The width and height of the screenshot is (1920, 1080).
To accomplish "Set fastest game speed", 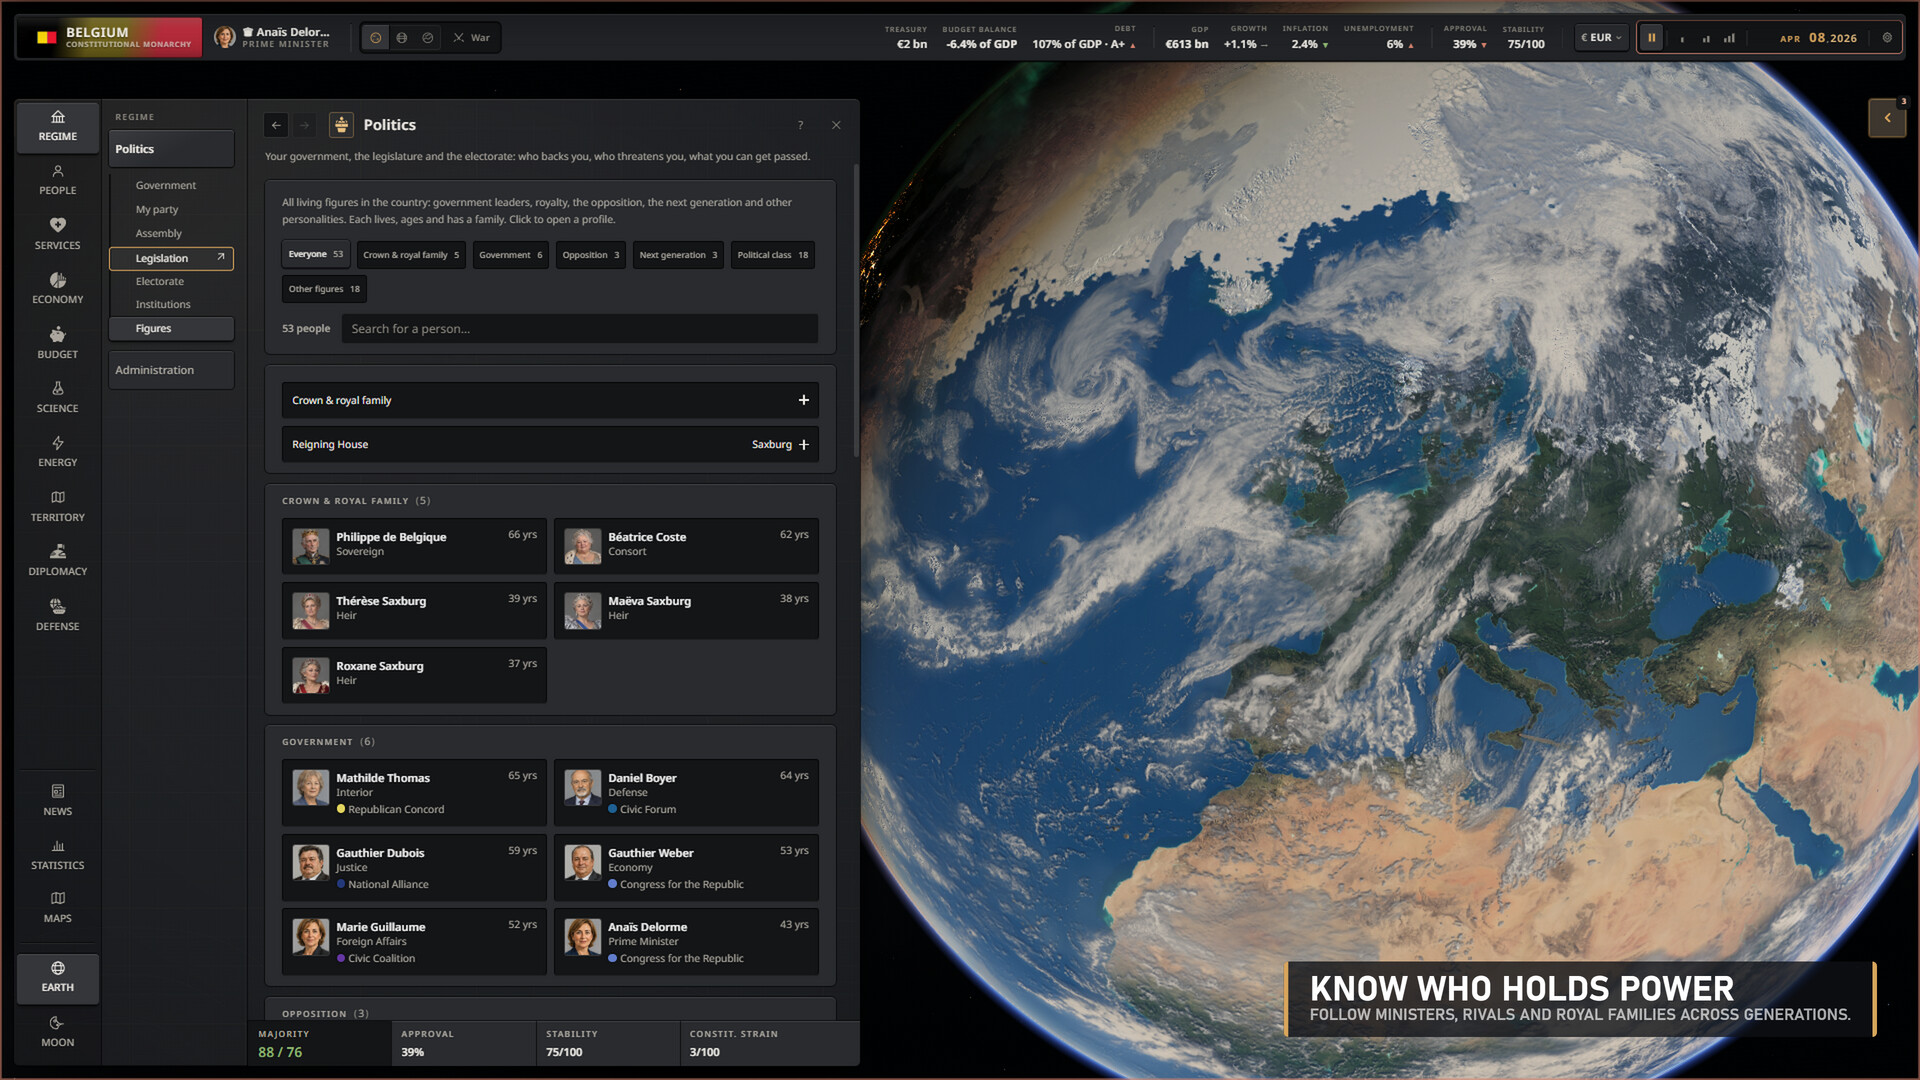I will pos(1730,39).
